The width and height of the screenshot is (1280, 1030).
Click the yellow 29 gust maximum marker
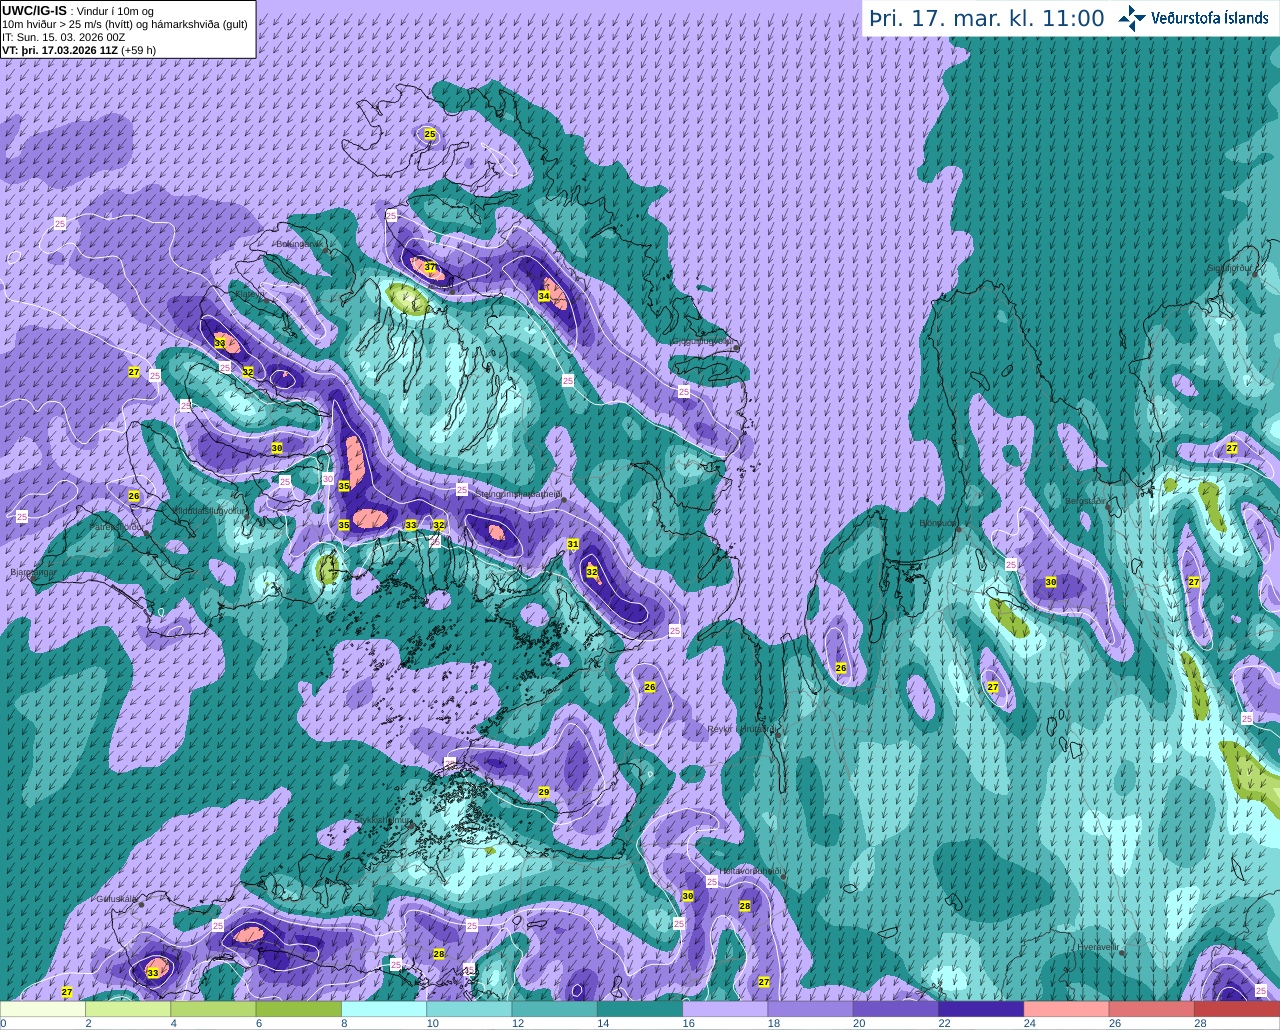tap(544, 792)
